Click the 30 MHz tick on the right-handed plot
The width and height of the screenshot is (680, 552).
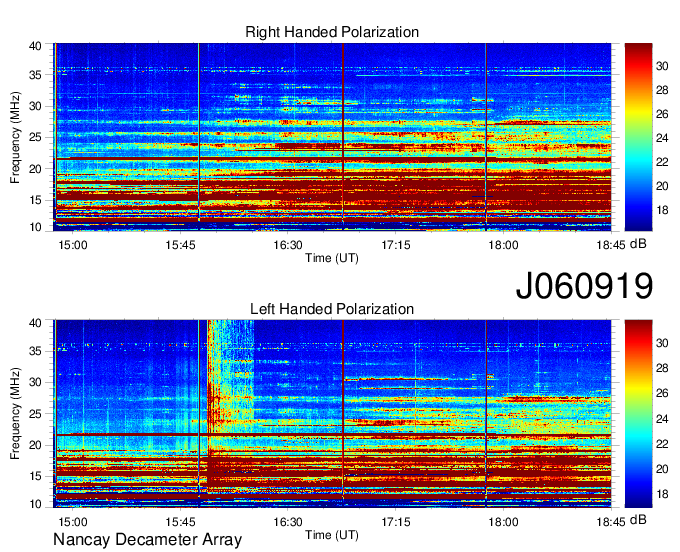pyautogui.click(x=35, y=106)
